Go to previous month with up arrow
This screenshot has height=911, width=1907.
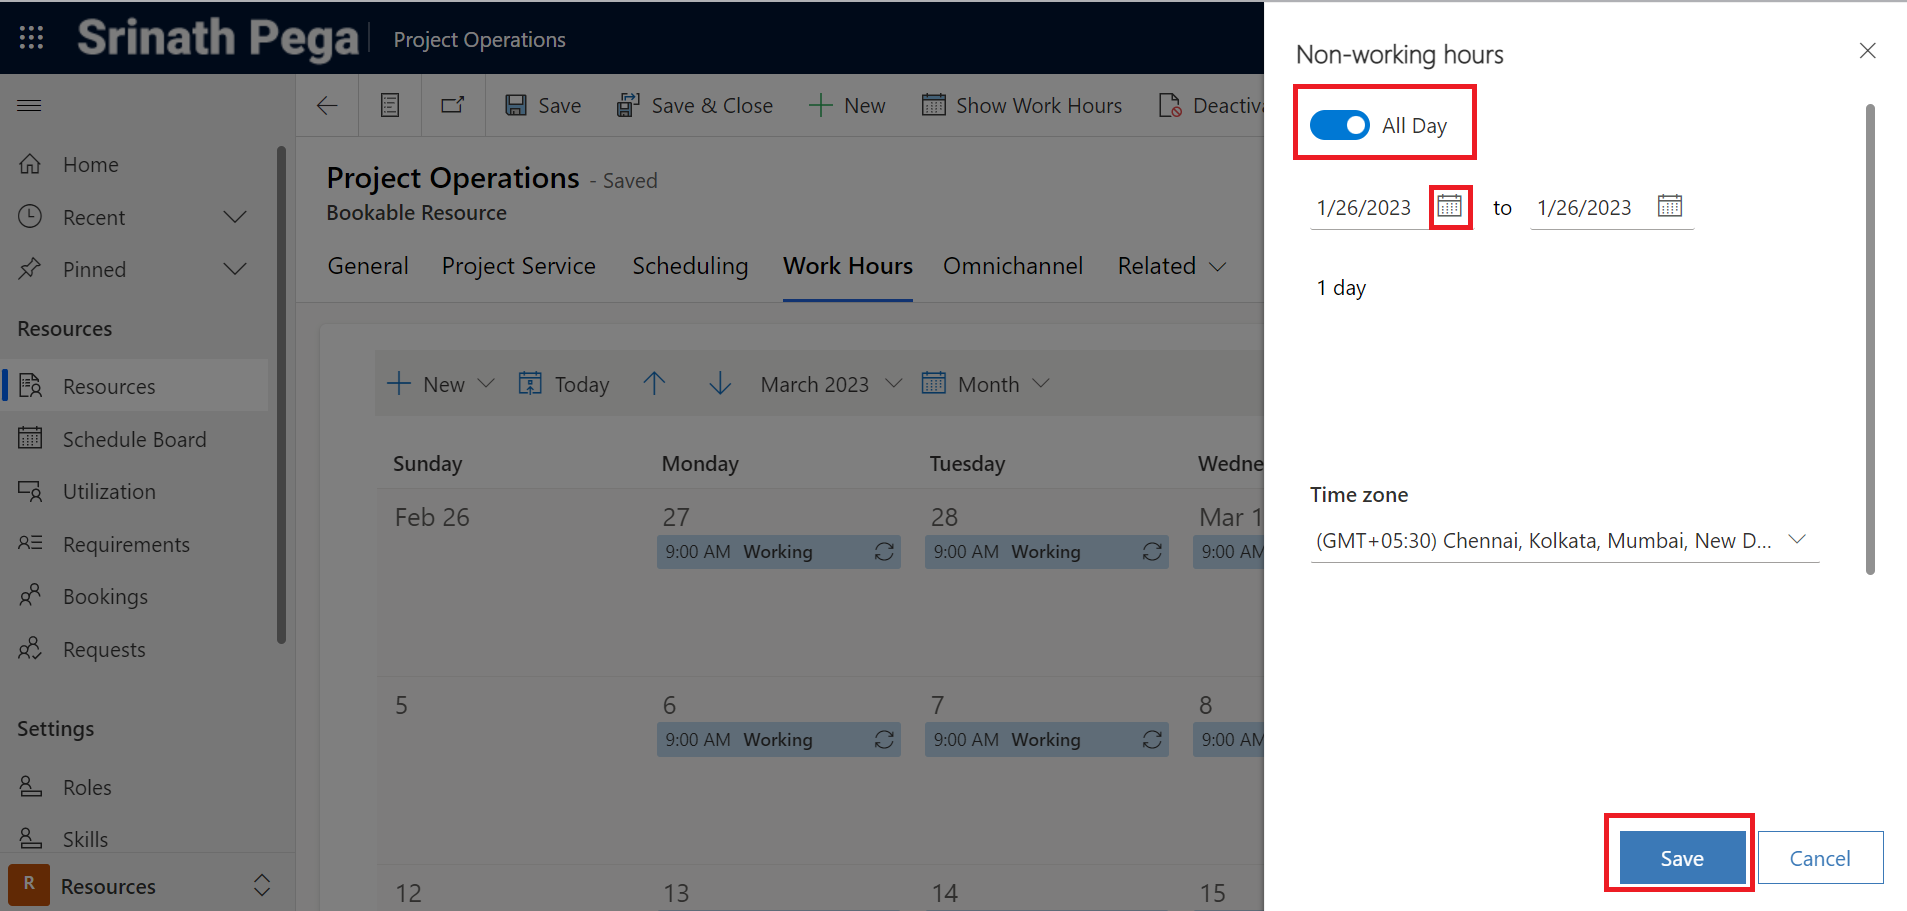coord(654,384)
